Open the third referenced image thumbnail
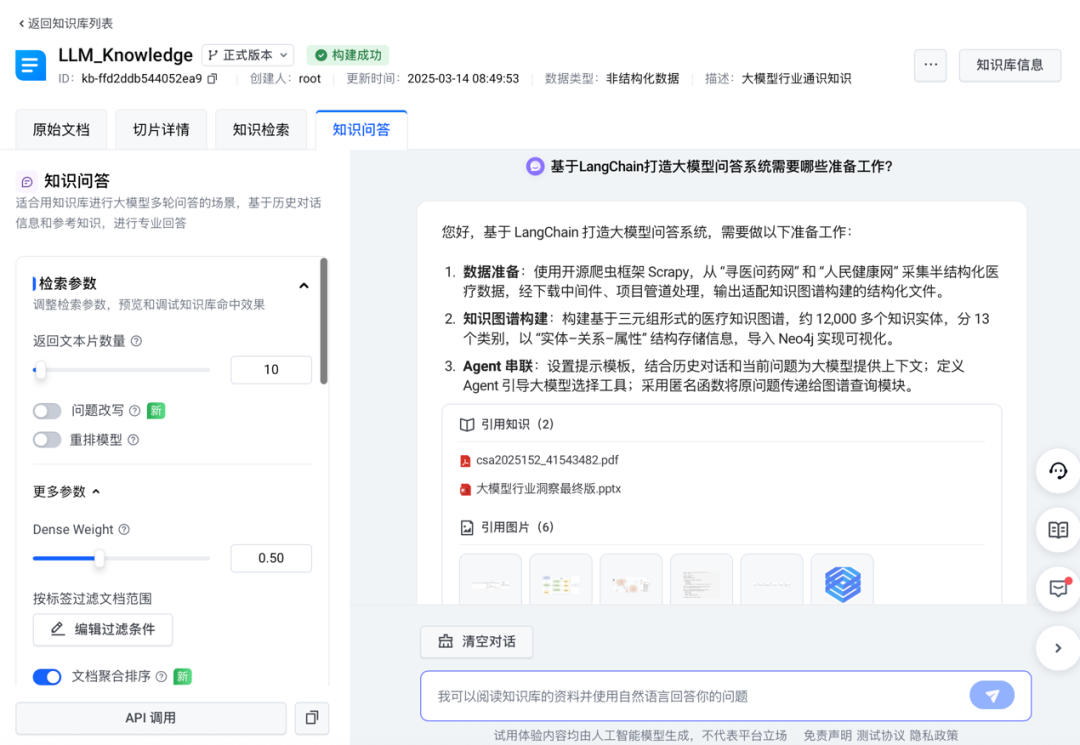 coord(631,580)
